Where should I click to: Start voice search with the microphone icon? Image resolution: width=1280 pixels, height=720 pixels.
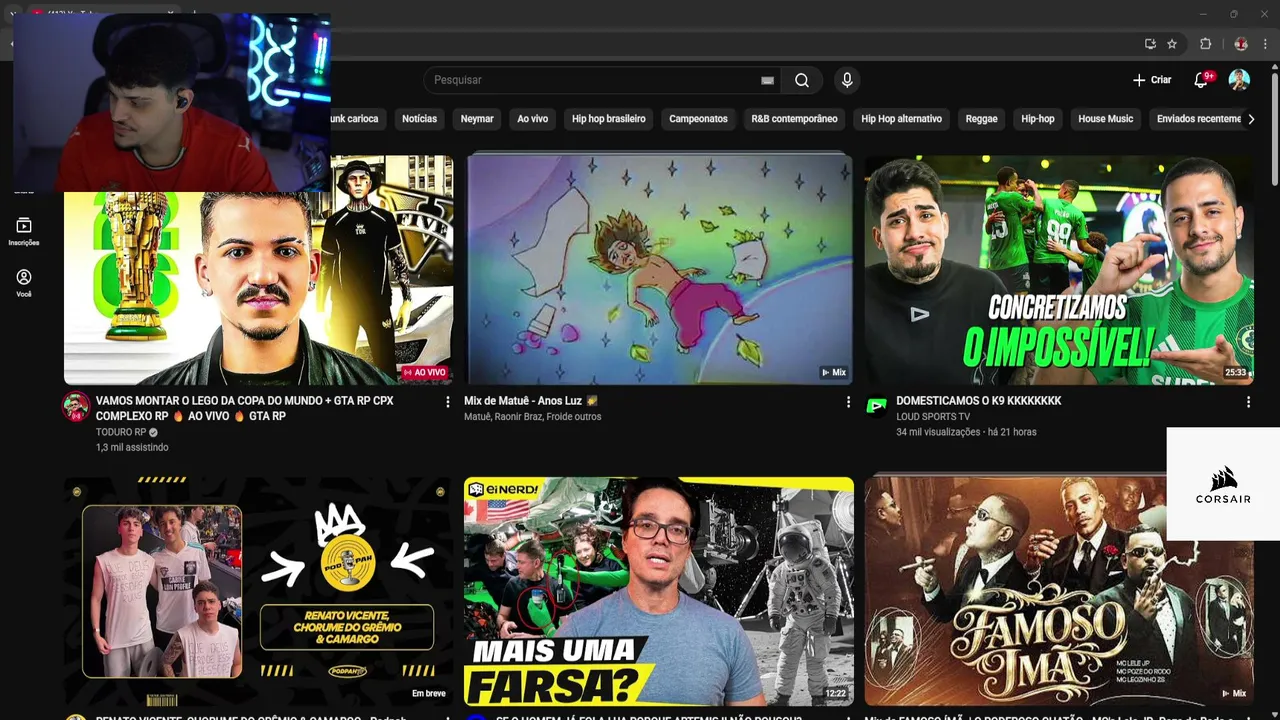pos(847,80)
